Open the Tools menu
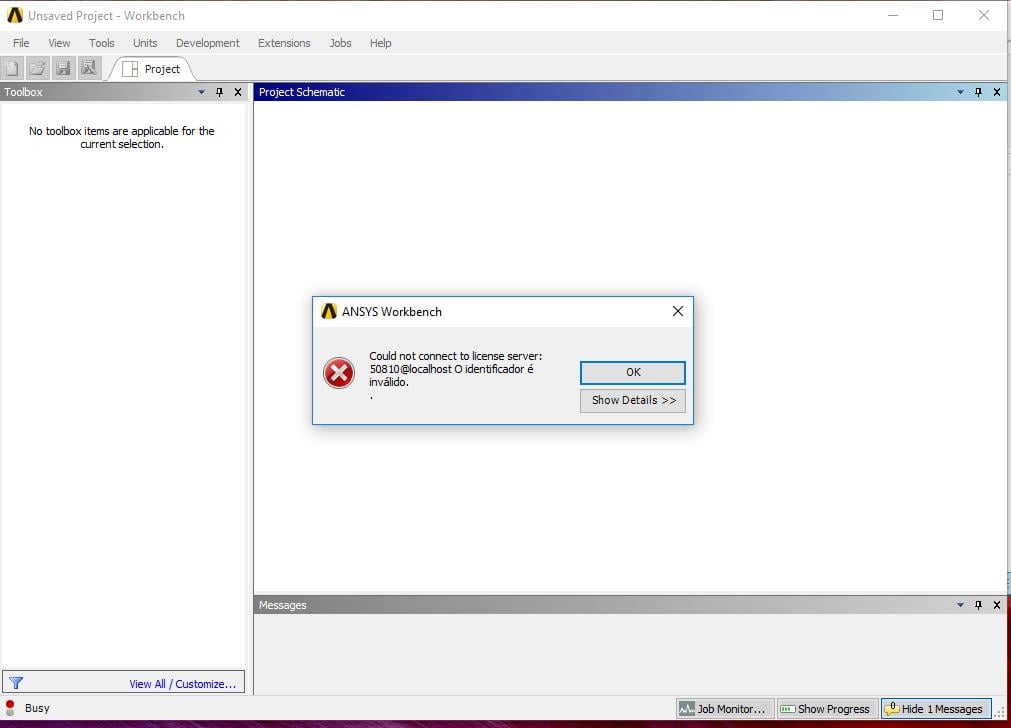 pos(102,43)
